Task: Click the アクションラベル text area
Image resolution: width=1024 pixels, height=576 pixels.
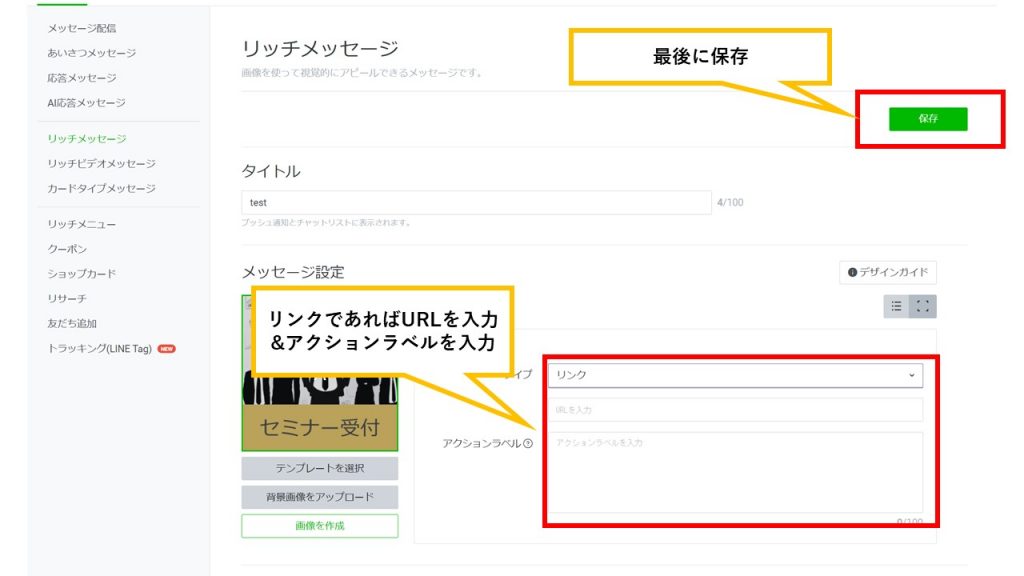Action: pos(735,472)
